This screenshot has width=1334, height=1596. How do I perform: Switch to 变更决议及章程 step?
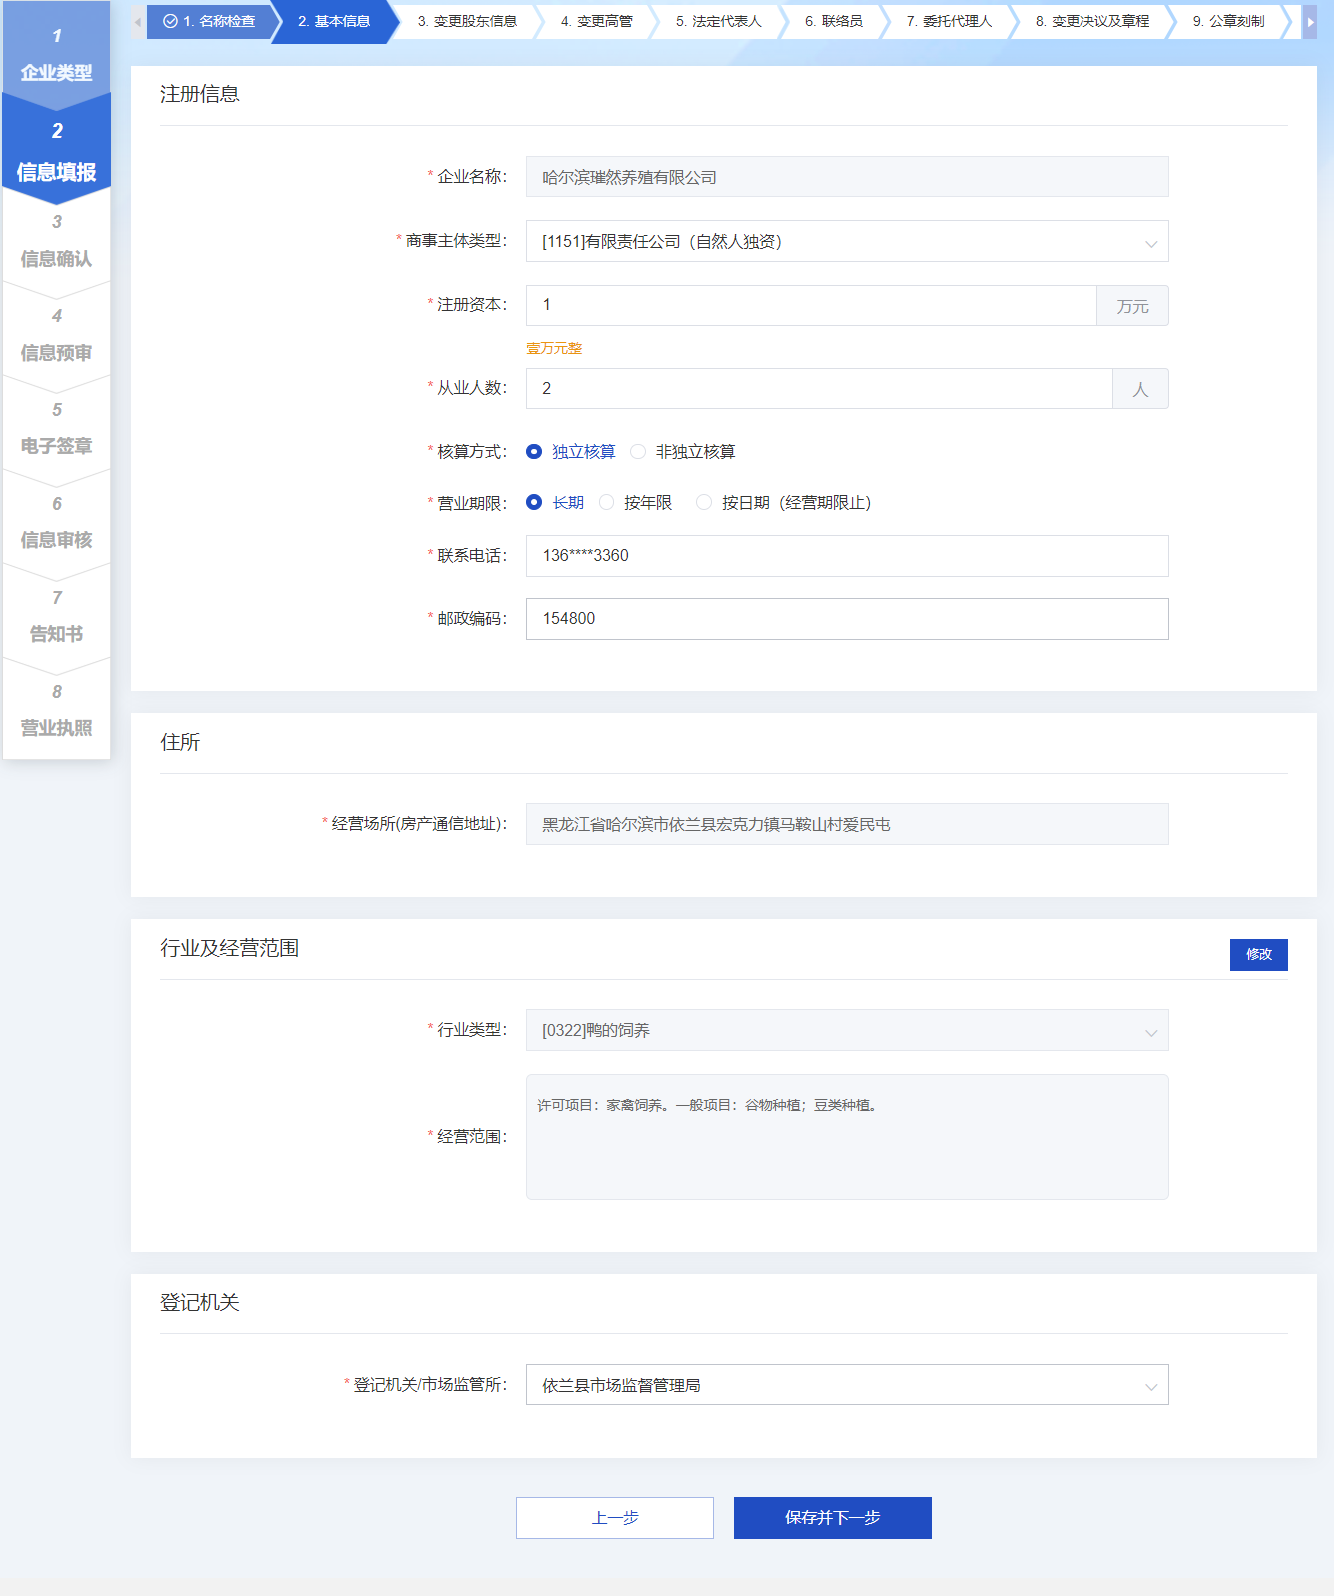tap(1091, 21)
